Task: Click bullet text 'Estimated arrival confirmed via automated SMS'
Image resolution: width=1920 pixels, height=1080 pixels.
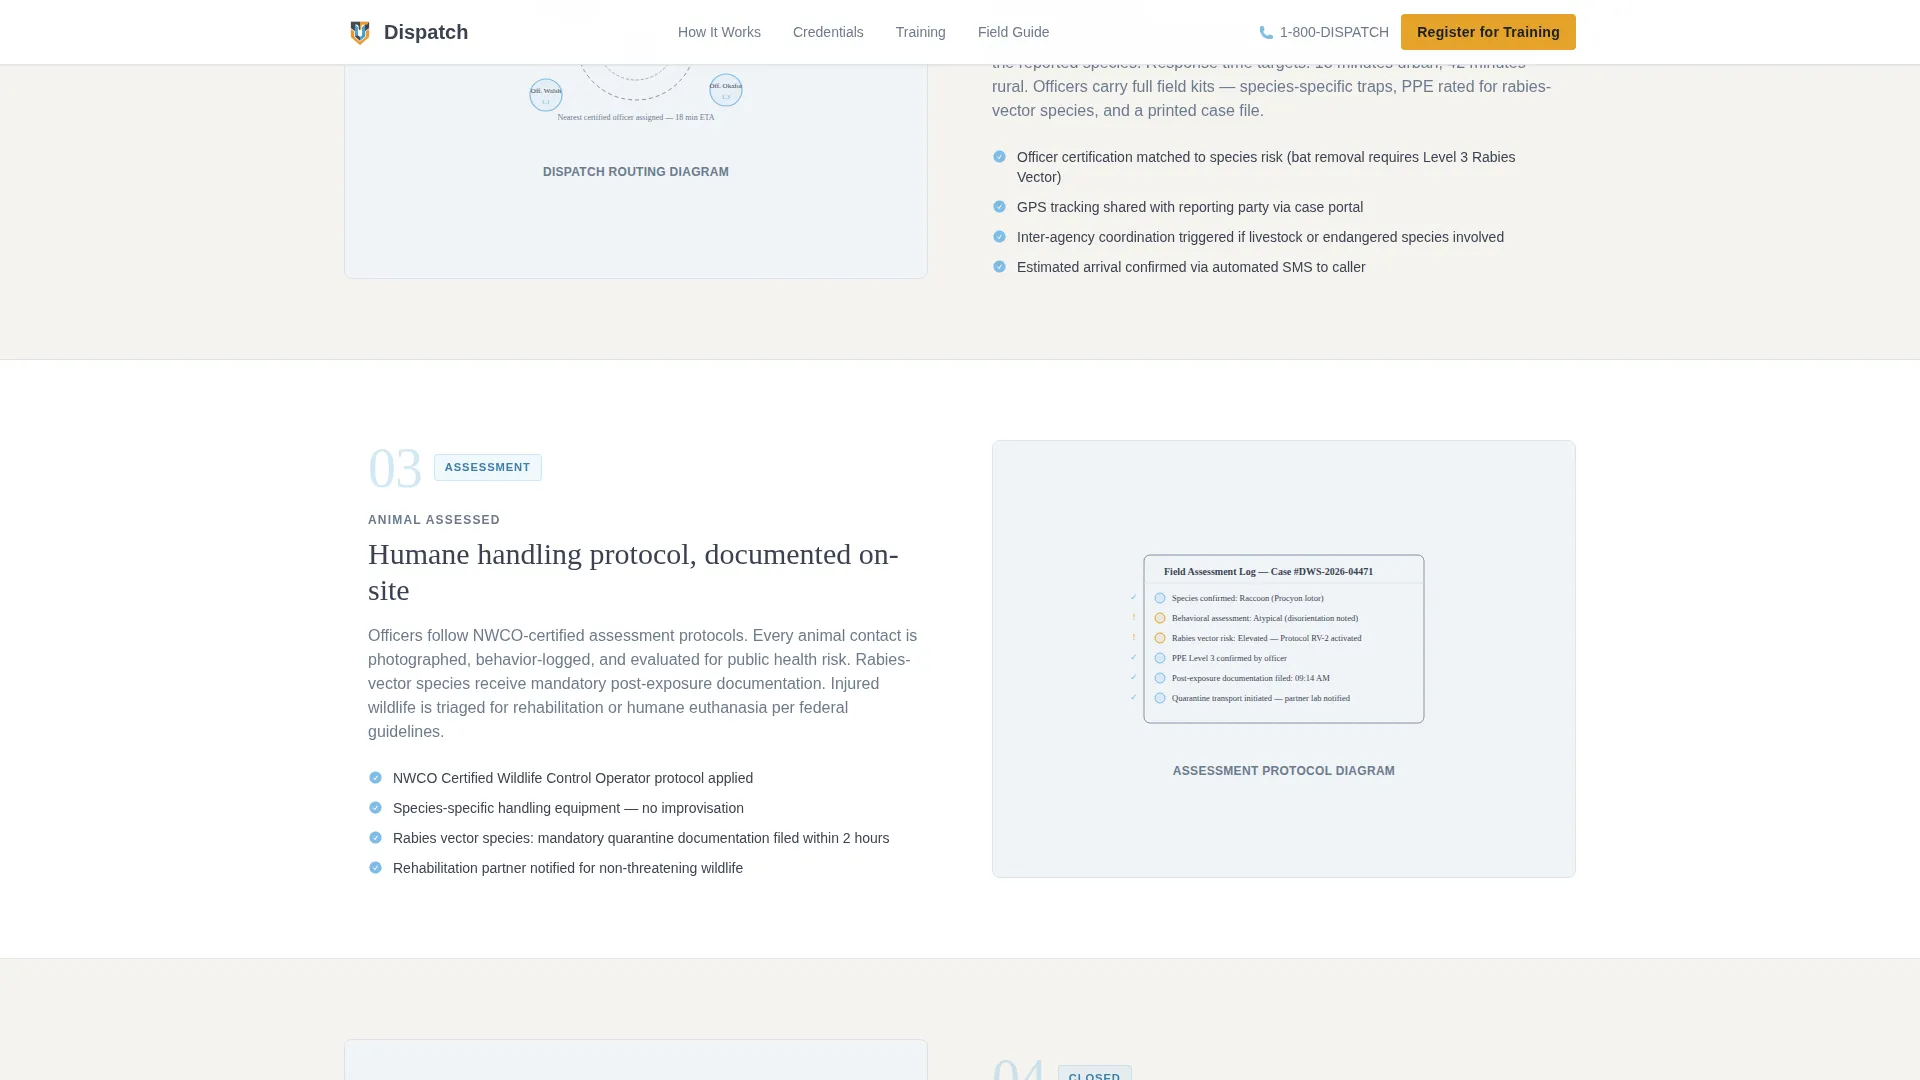Action: click(x=1191, y=267)
